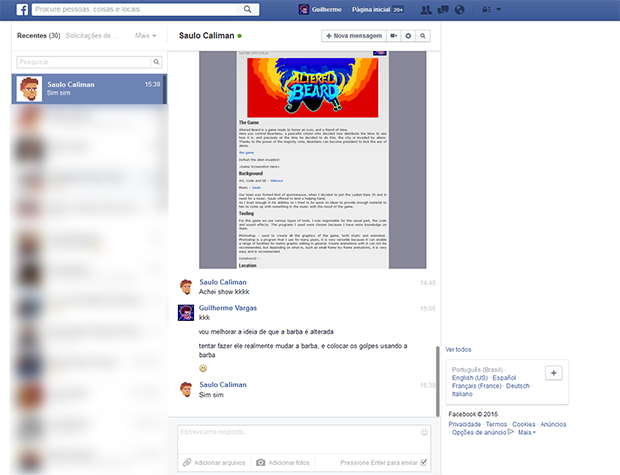The width and height of the screenshot is (620, 475).
Task: Click conversation list search magnifier
Action: coord(157,62)
